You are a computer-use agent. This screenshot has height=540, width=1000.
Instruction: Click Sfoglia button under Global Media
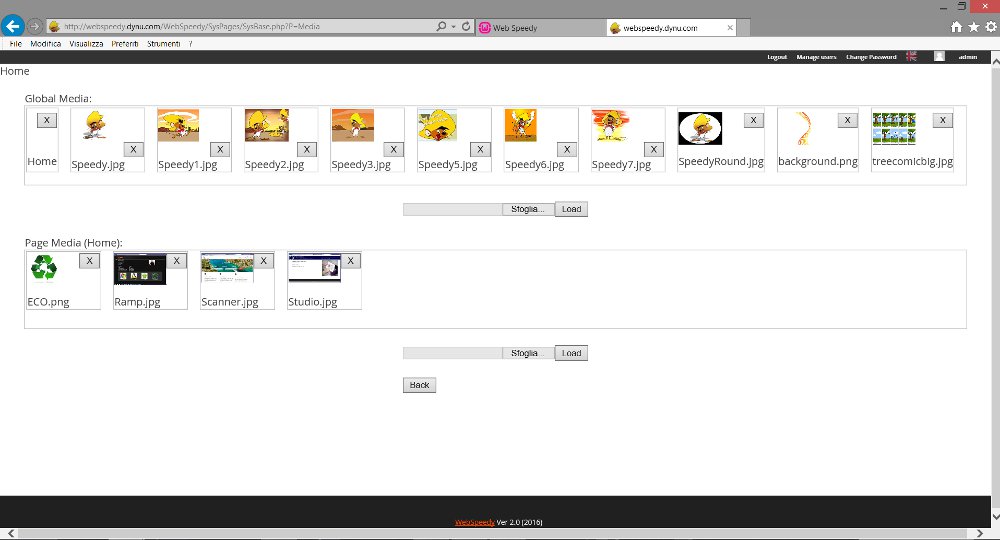point(527,209)
